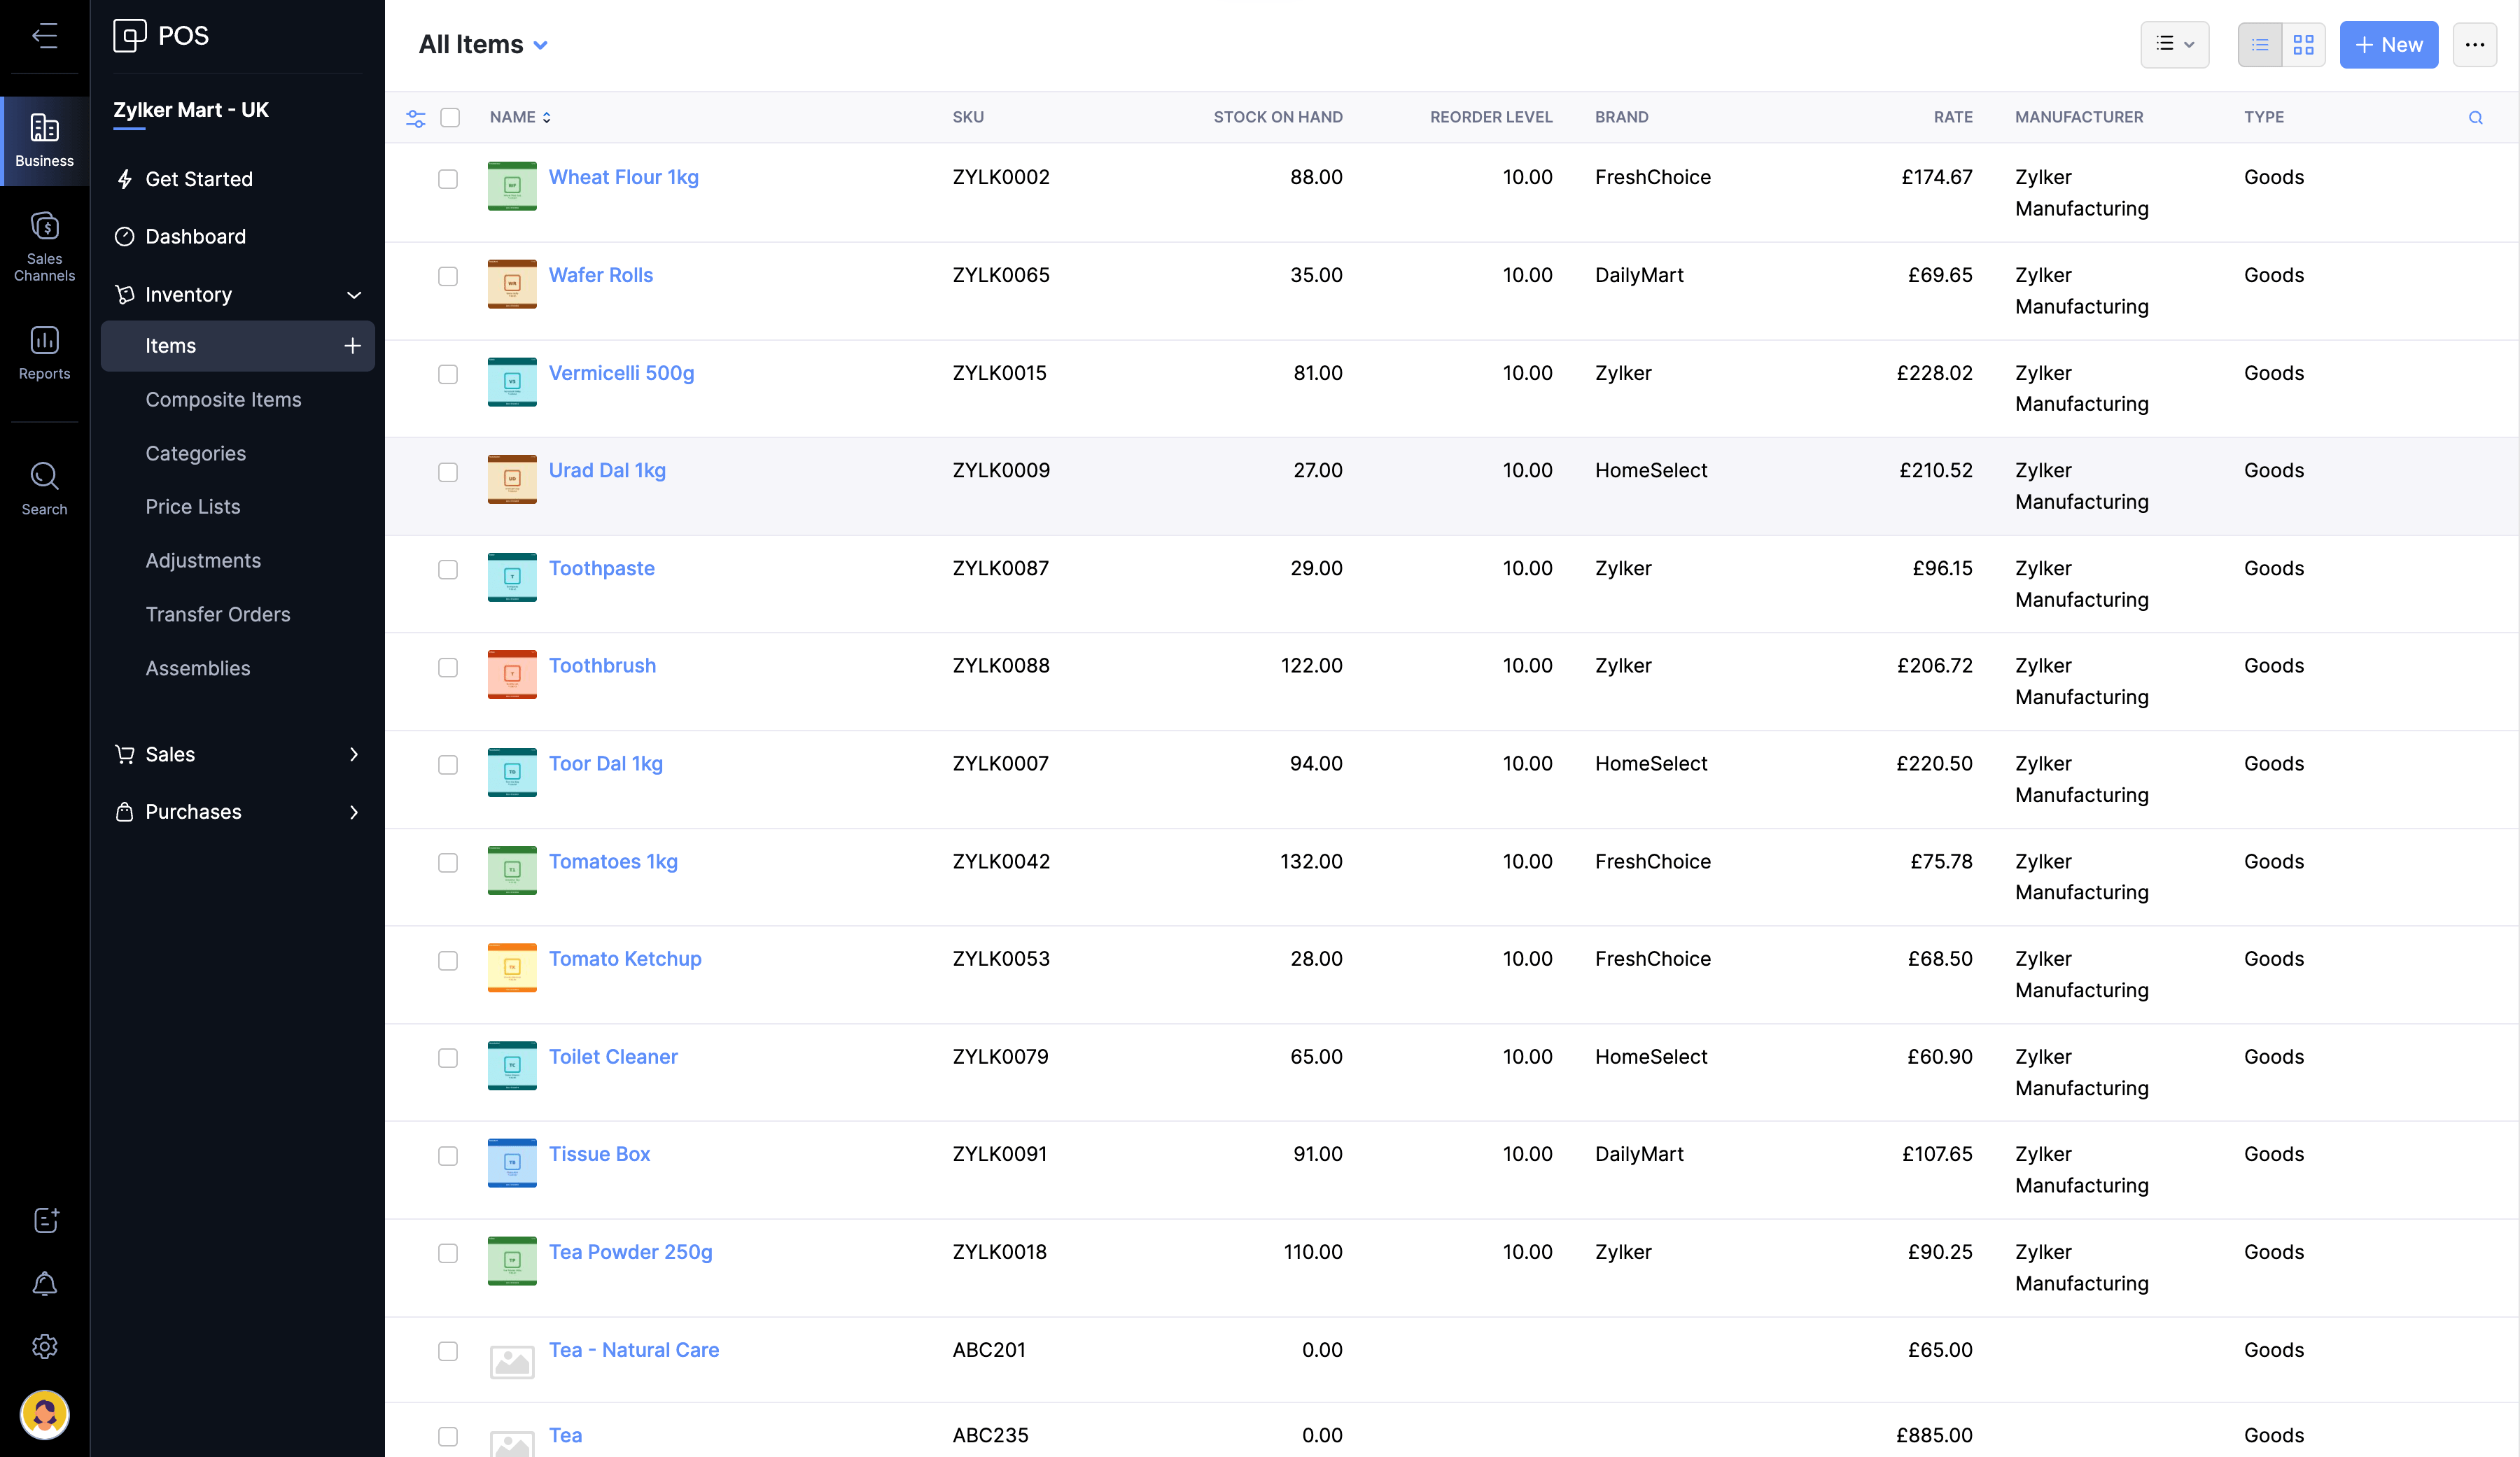Collapse the sidebar with the top-left arrow icon

point(44,36)
